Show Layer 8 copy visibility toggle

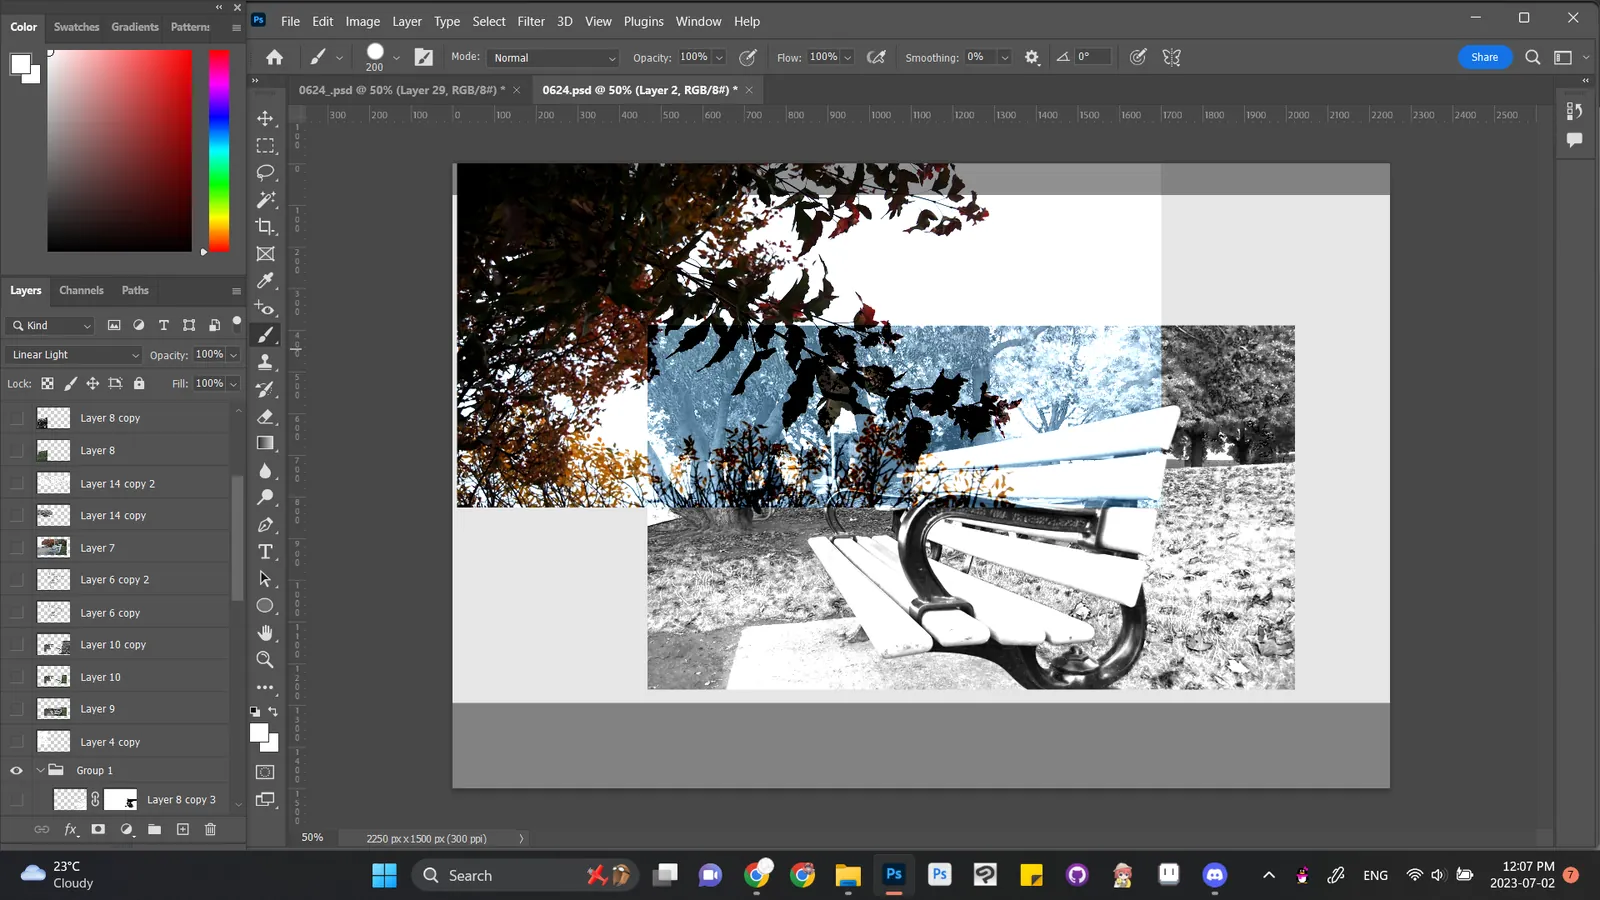(16, 418)
